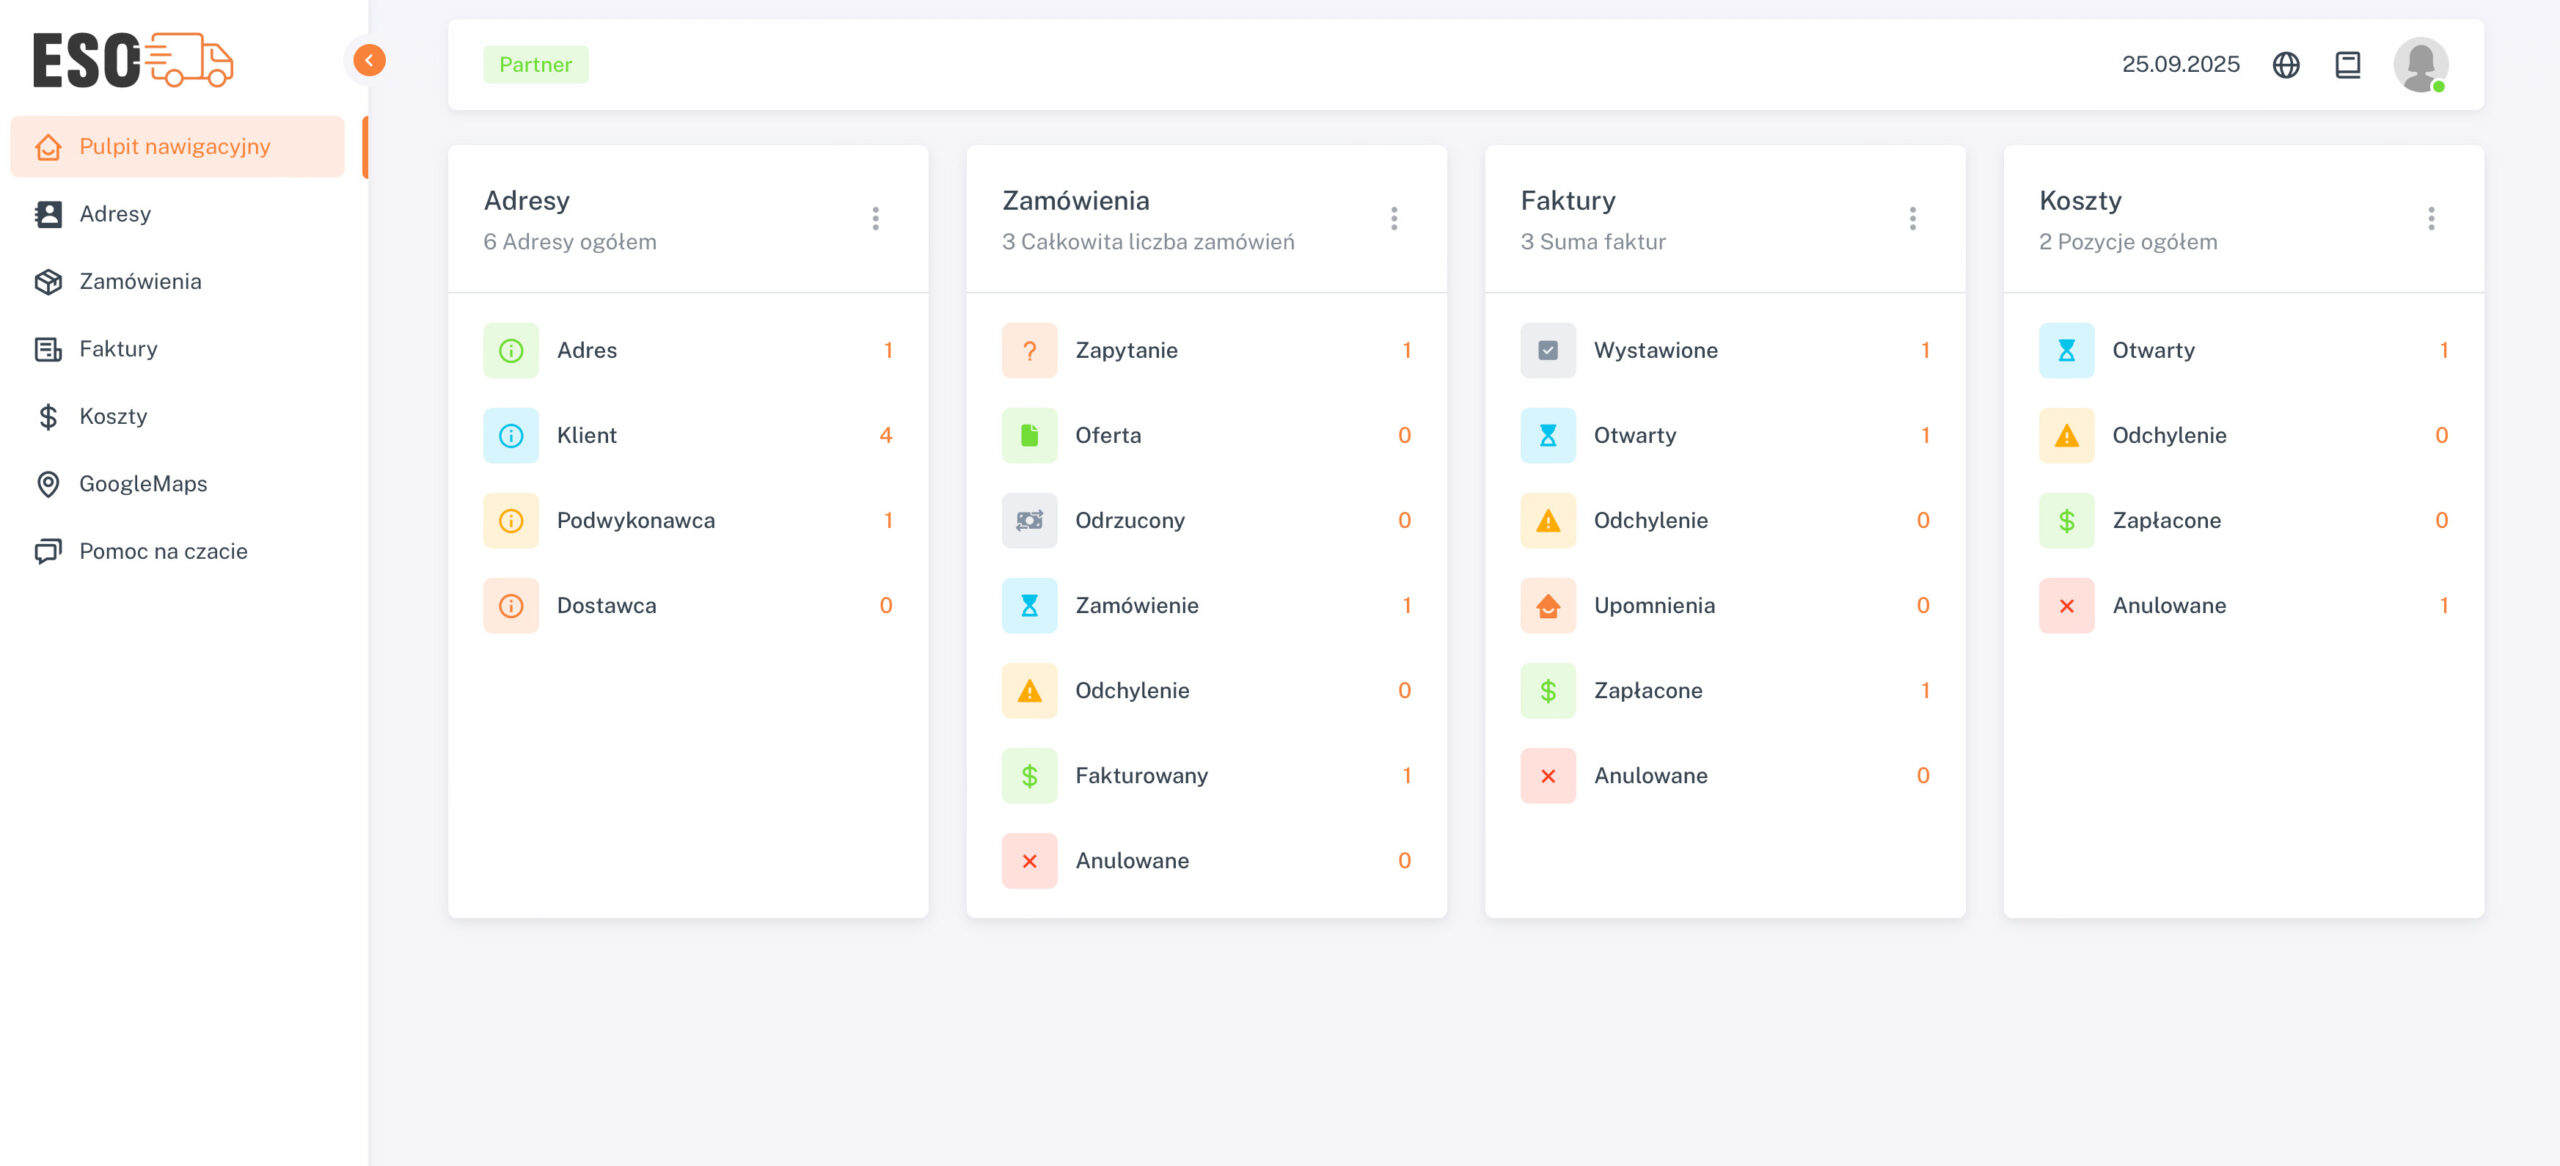This screenshot has height=1166, width=2560.
Task: Click the ESO truck logo
Action: pos(133,60)
